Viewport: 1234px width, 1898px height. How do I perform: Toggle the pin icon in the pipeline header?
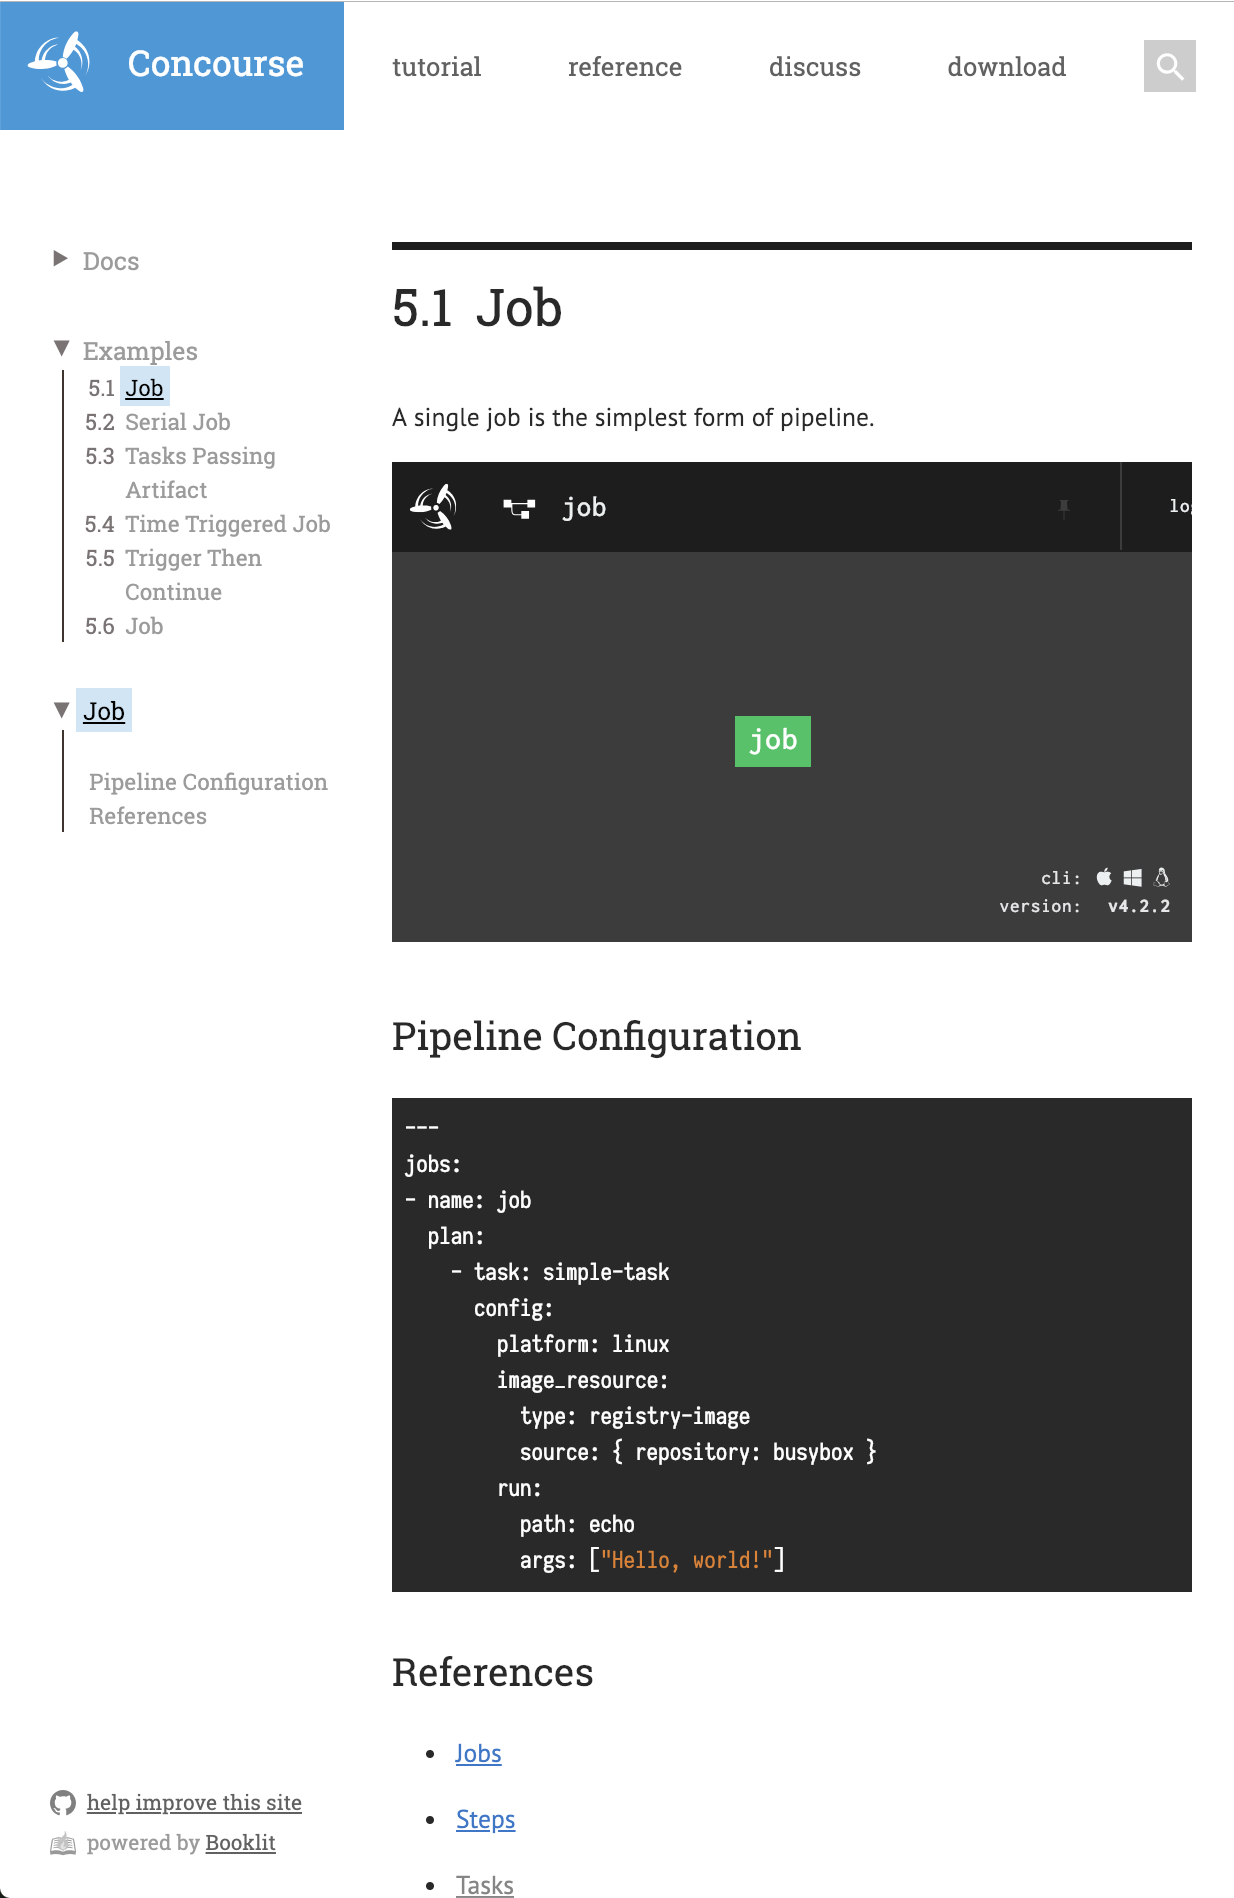click(x=1063, y=508)
